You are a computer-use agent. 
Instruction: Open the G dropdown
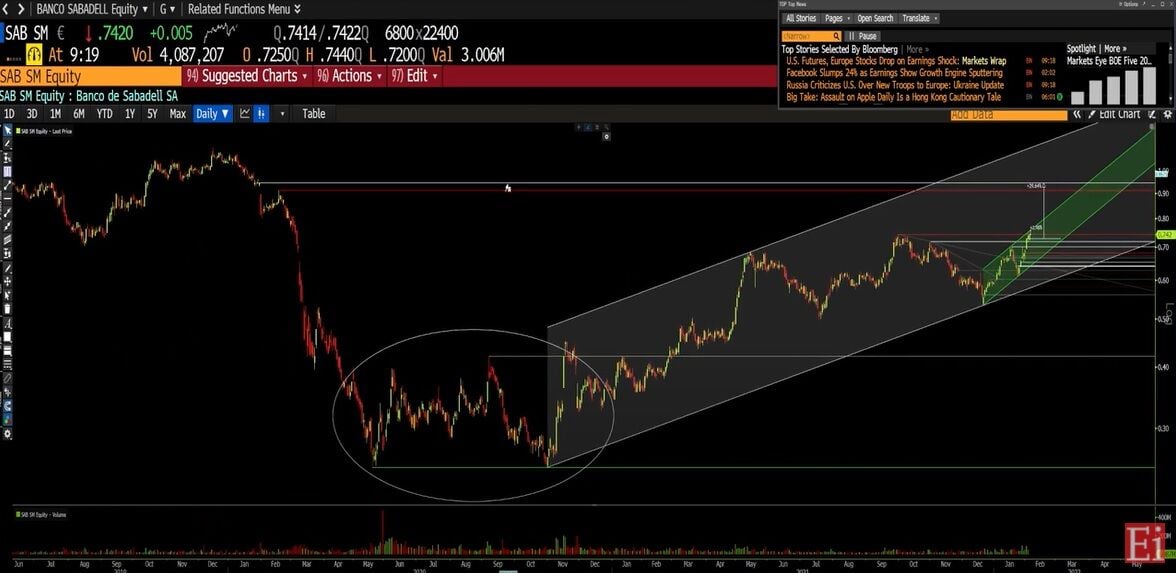click(167, 9)
